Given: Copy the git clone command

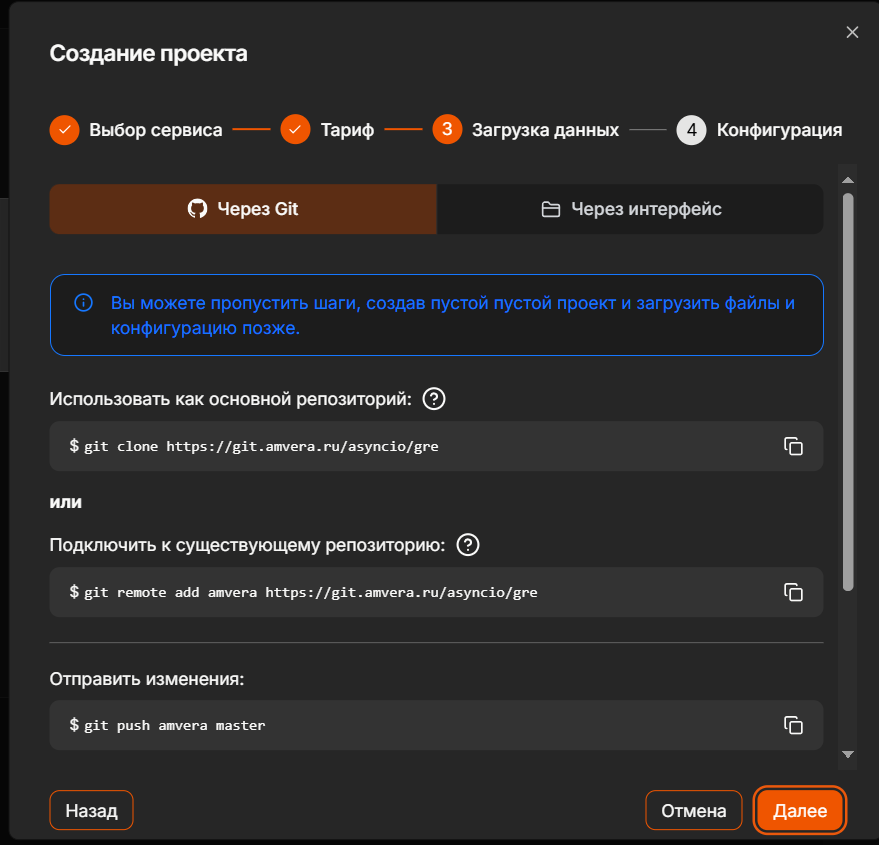Looking at the screenshot, I should [794, 446].
